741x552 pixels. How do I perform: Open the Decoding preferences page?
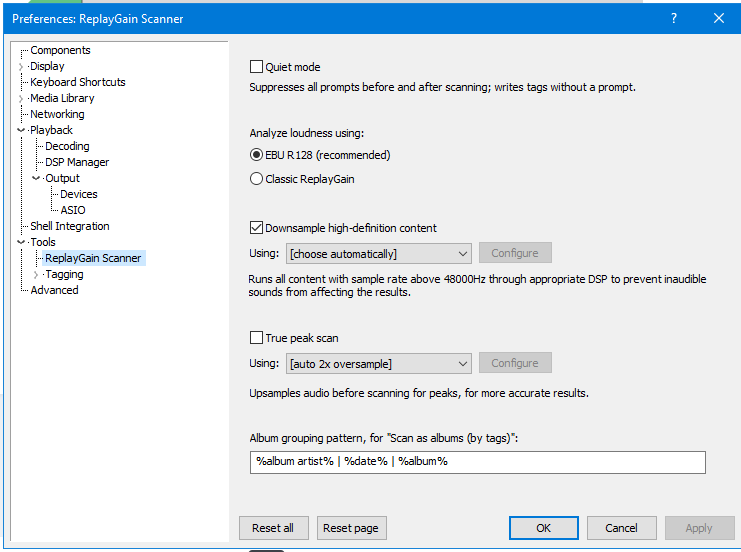pos(67,146)
